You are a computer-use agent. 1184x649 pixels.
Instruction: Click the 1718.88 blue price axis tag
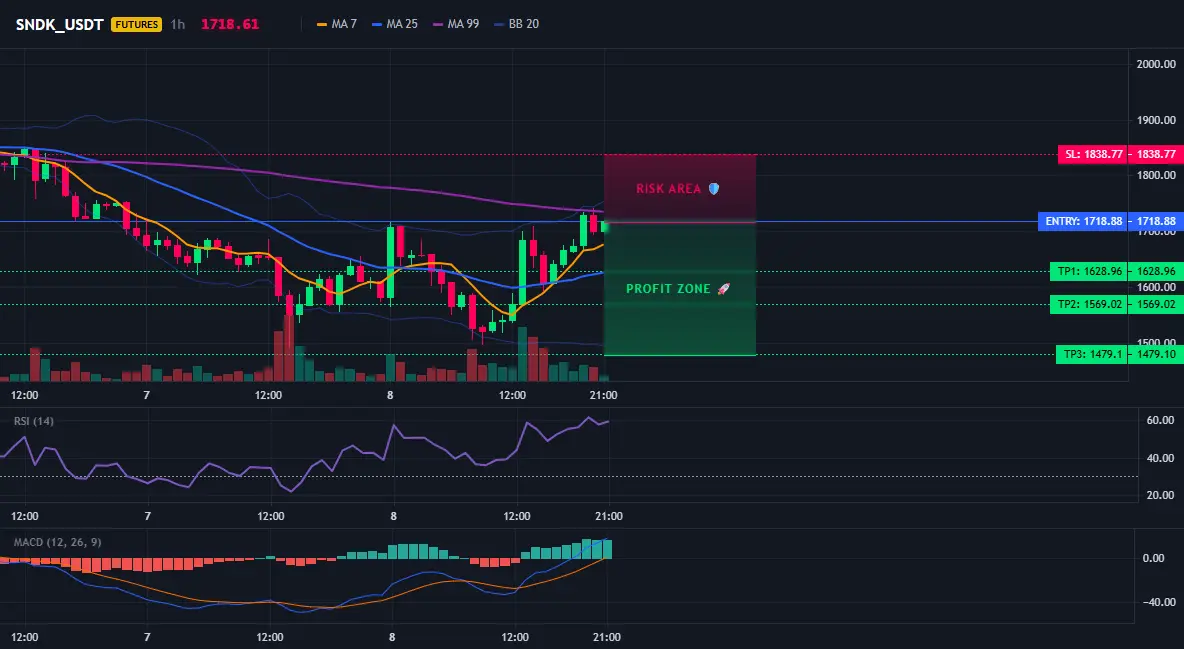pos(1156,221)
